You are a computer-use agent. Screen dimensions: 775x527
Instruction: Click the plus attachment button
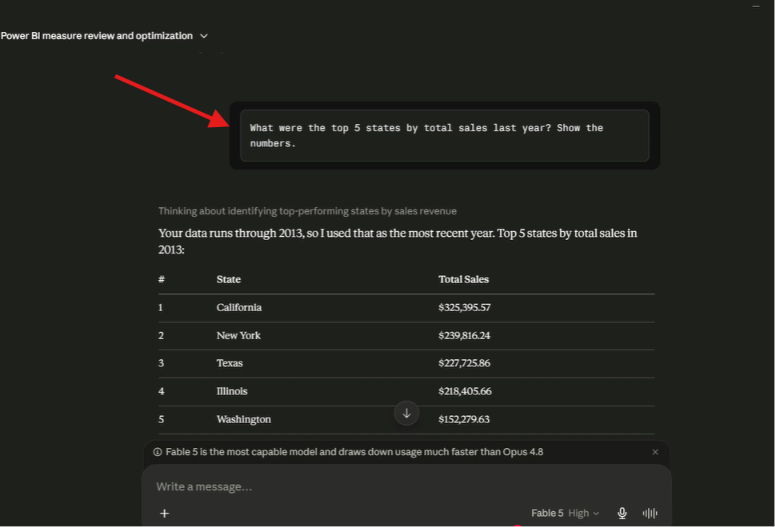(165, 513)
